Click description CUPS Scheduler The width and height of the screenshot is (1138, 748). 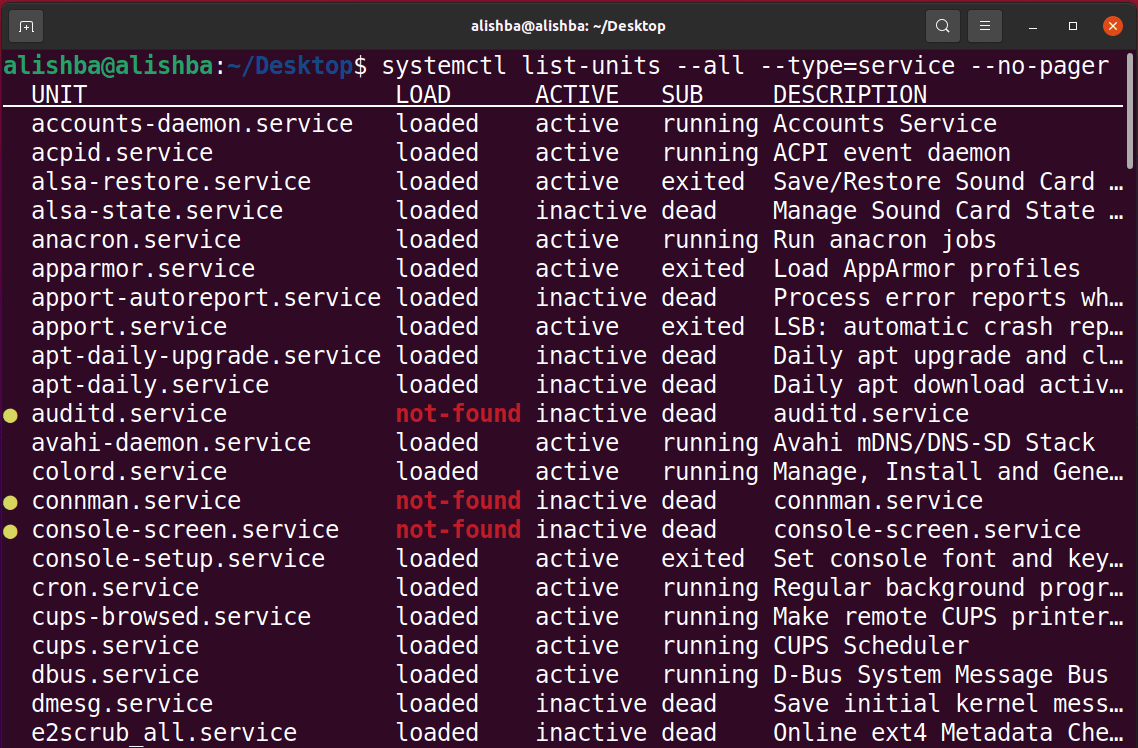point(871,646)
